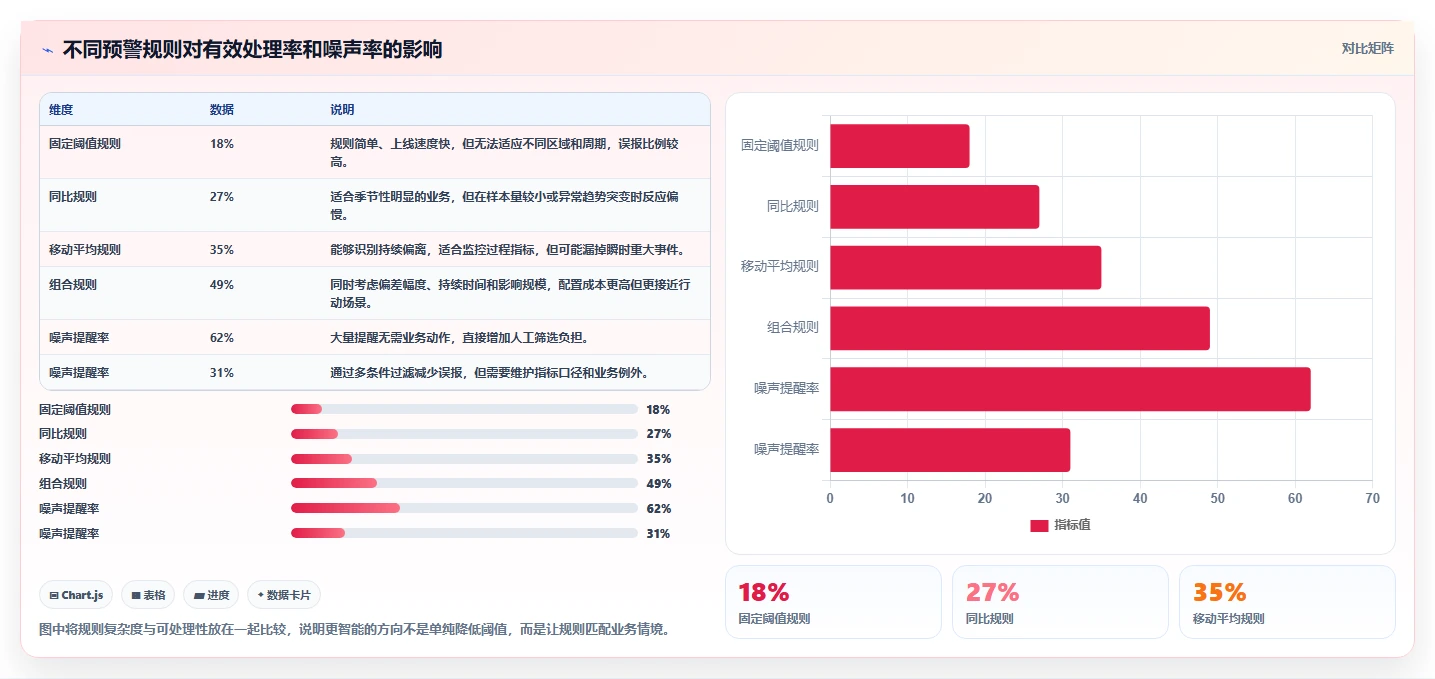1435x679 pixels.
Task: Select the 维度 column header
Action: pyautogui.click(x=61, y=110)
